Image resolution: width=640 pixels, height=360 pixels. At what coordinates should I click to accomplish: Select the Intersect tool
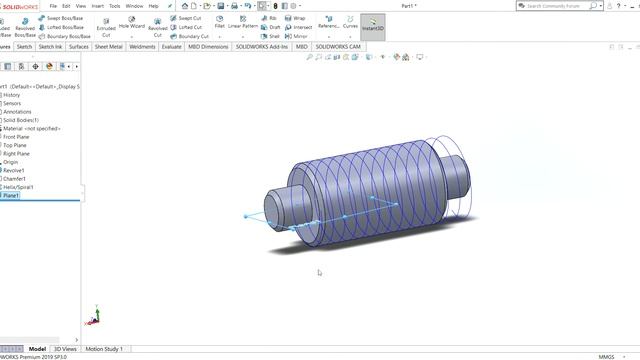point(299,27)
